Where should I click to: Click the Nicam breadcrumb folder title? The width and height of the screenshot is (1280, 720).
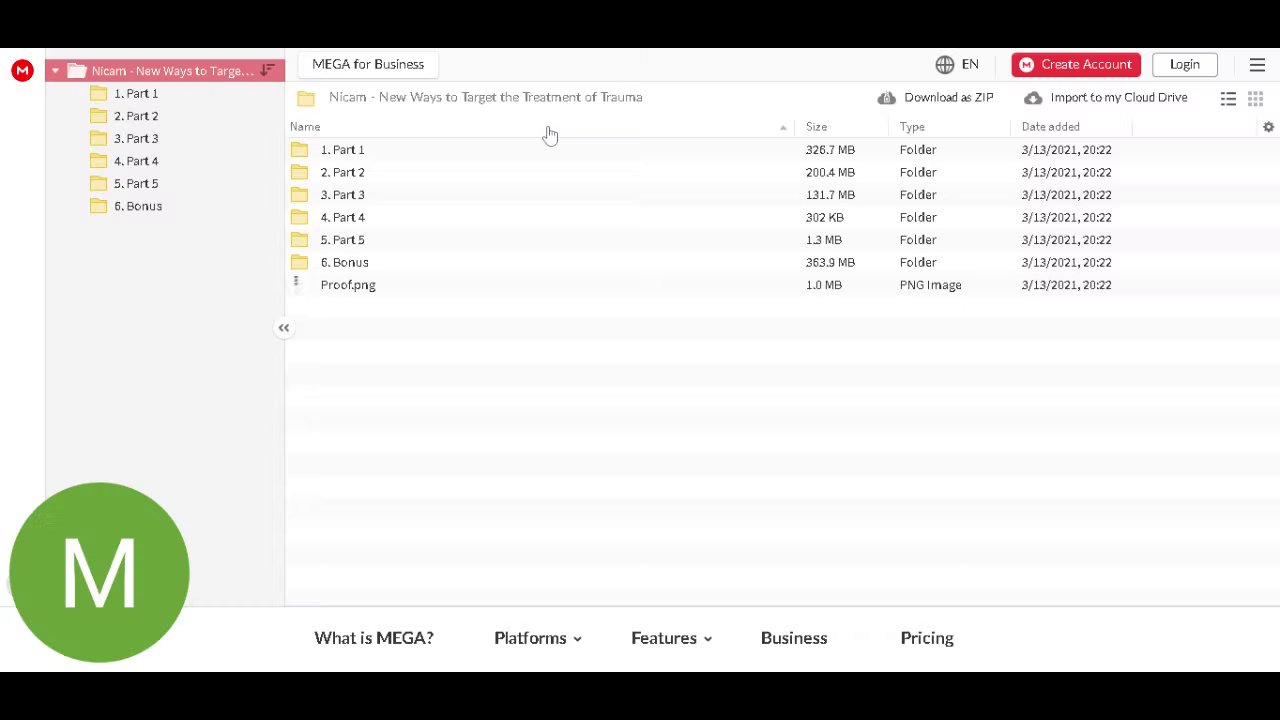(486, 97)
